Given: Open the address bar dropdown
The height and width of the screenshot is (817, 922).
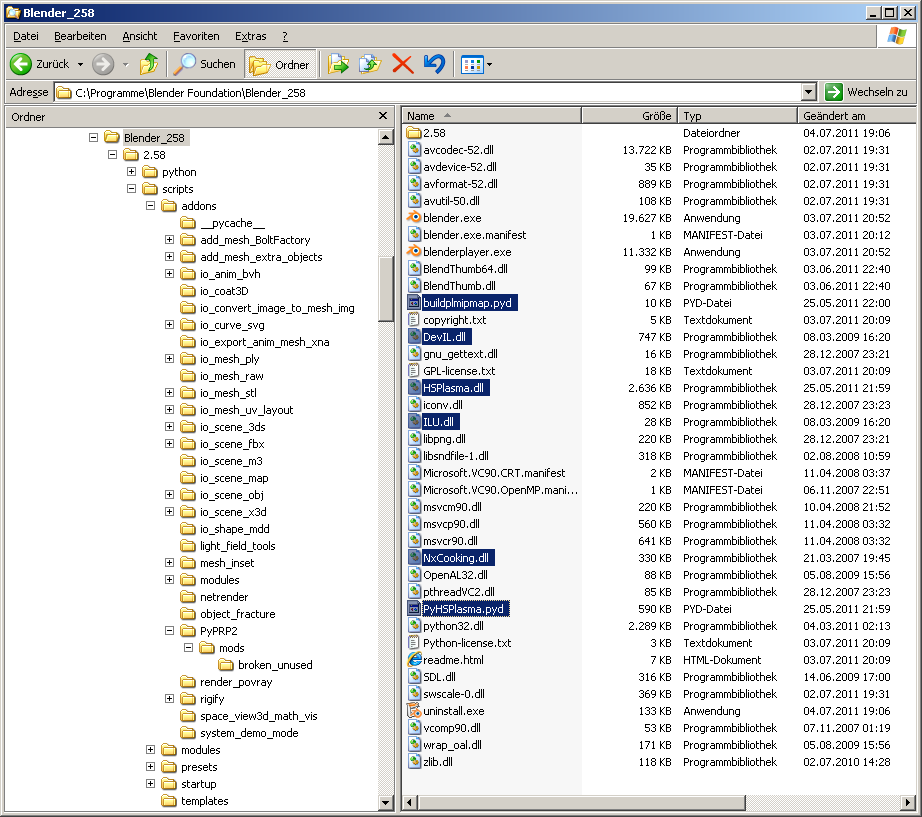Looking at the screenshot, I should pos(809,92).
